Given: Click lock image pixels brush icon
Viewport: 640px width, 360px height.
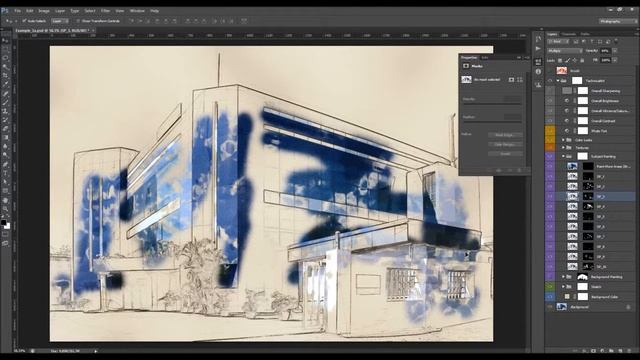Looking at the screenshot, I should click(x=567, y=60).
